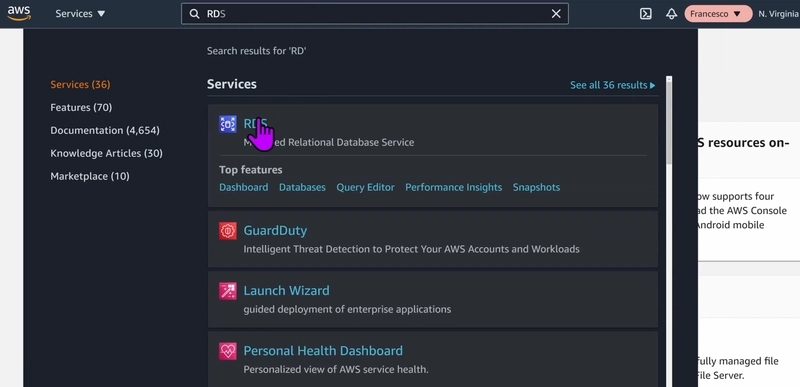Click the GuardDuty service icon

tap(228, 231)
